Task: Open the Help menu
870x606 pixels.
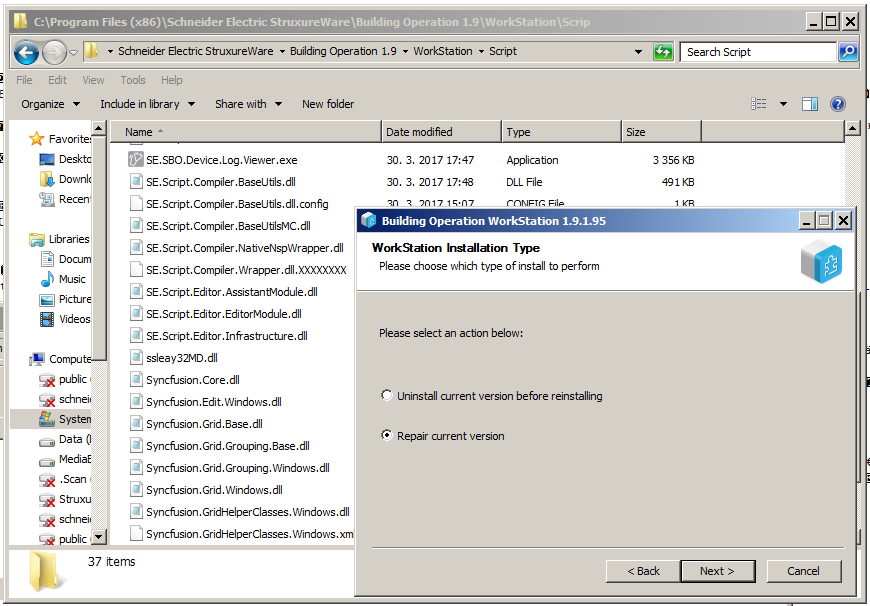Action: point(171,80)
